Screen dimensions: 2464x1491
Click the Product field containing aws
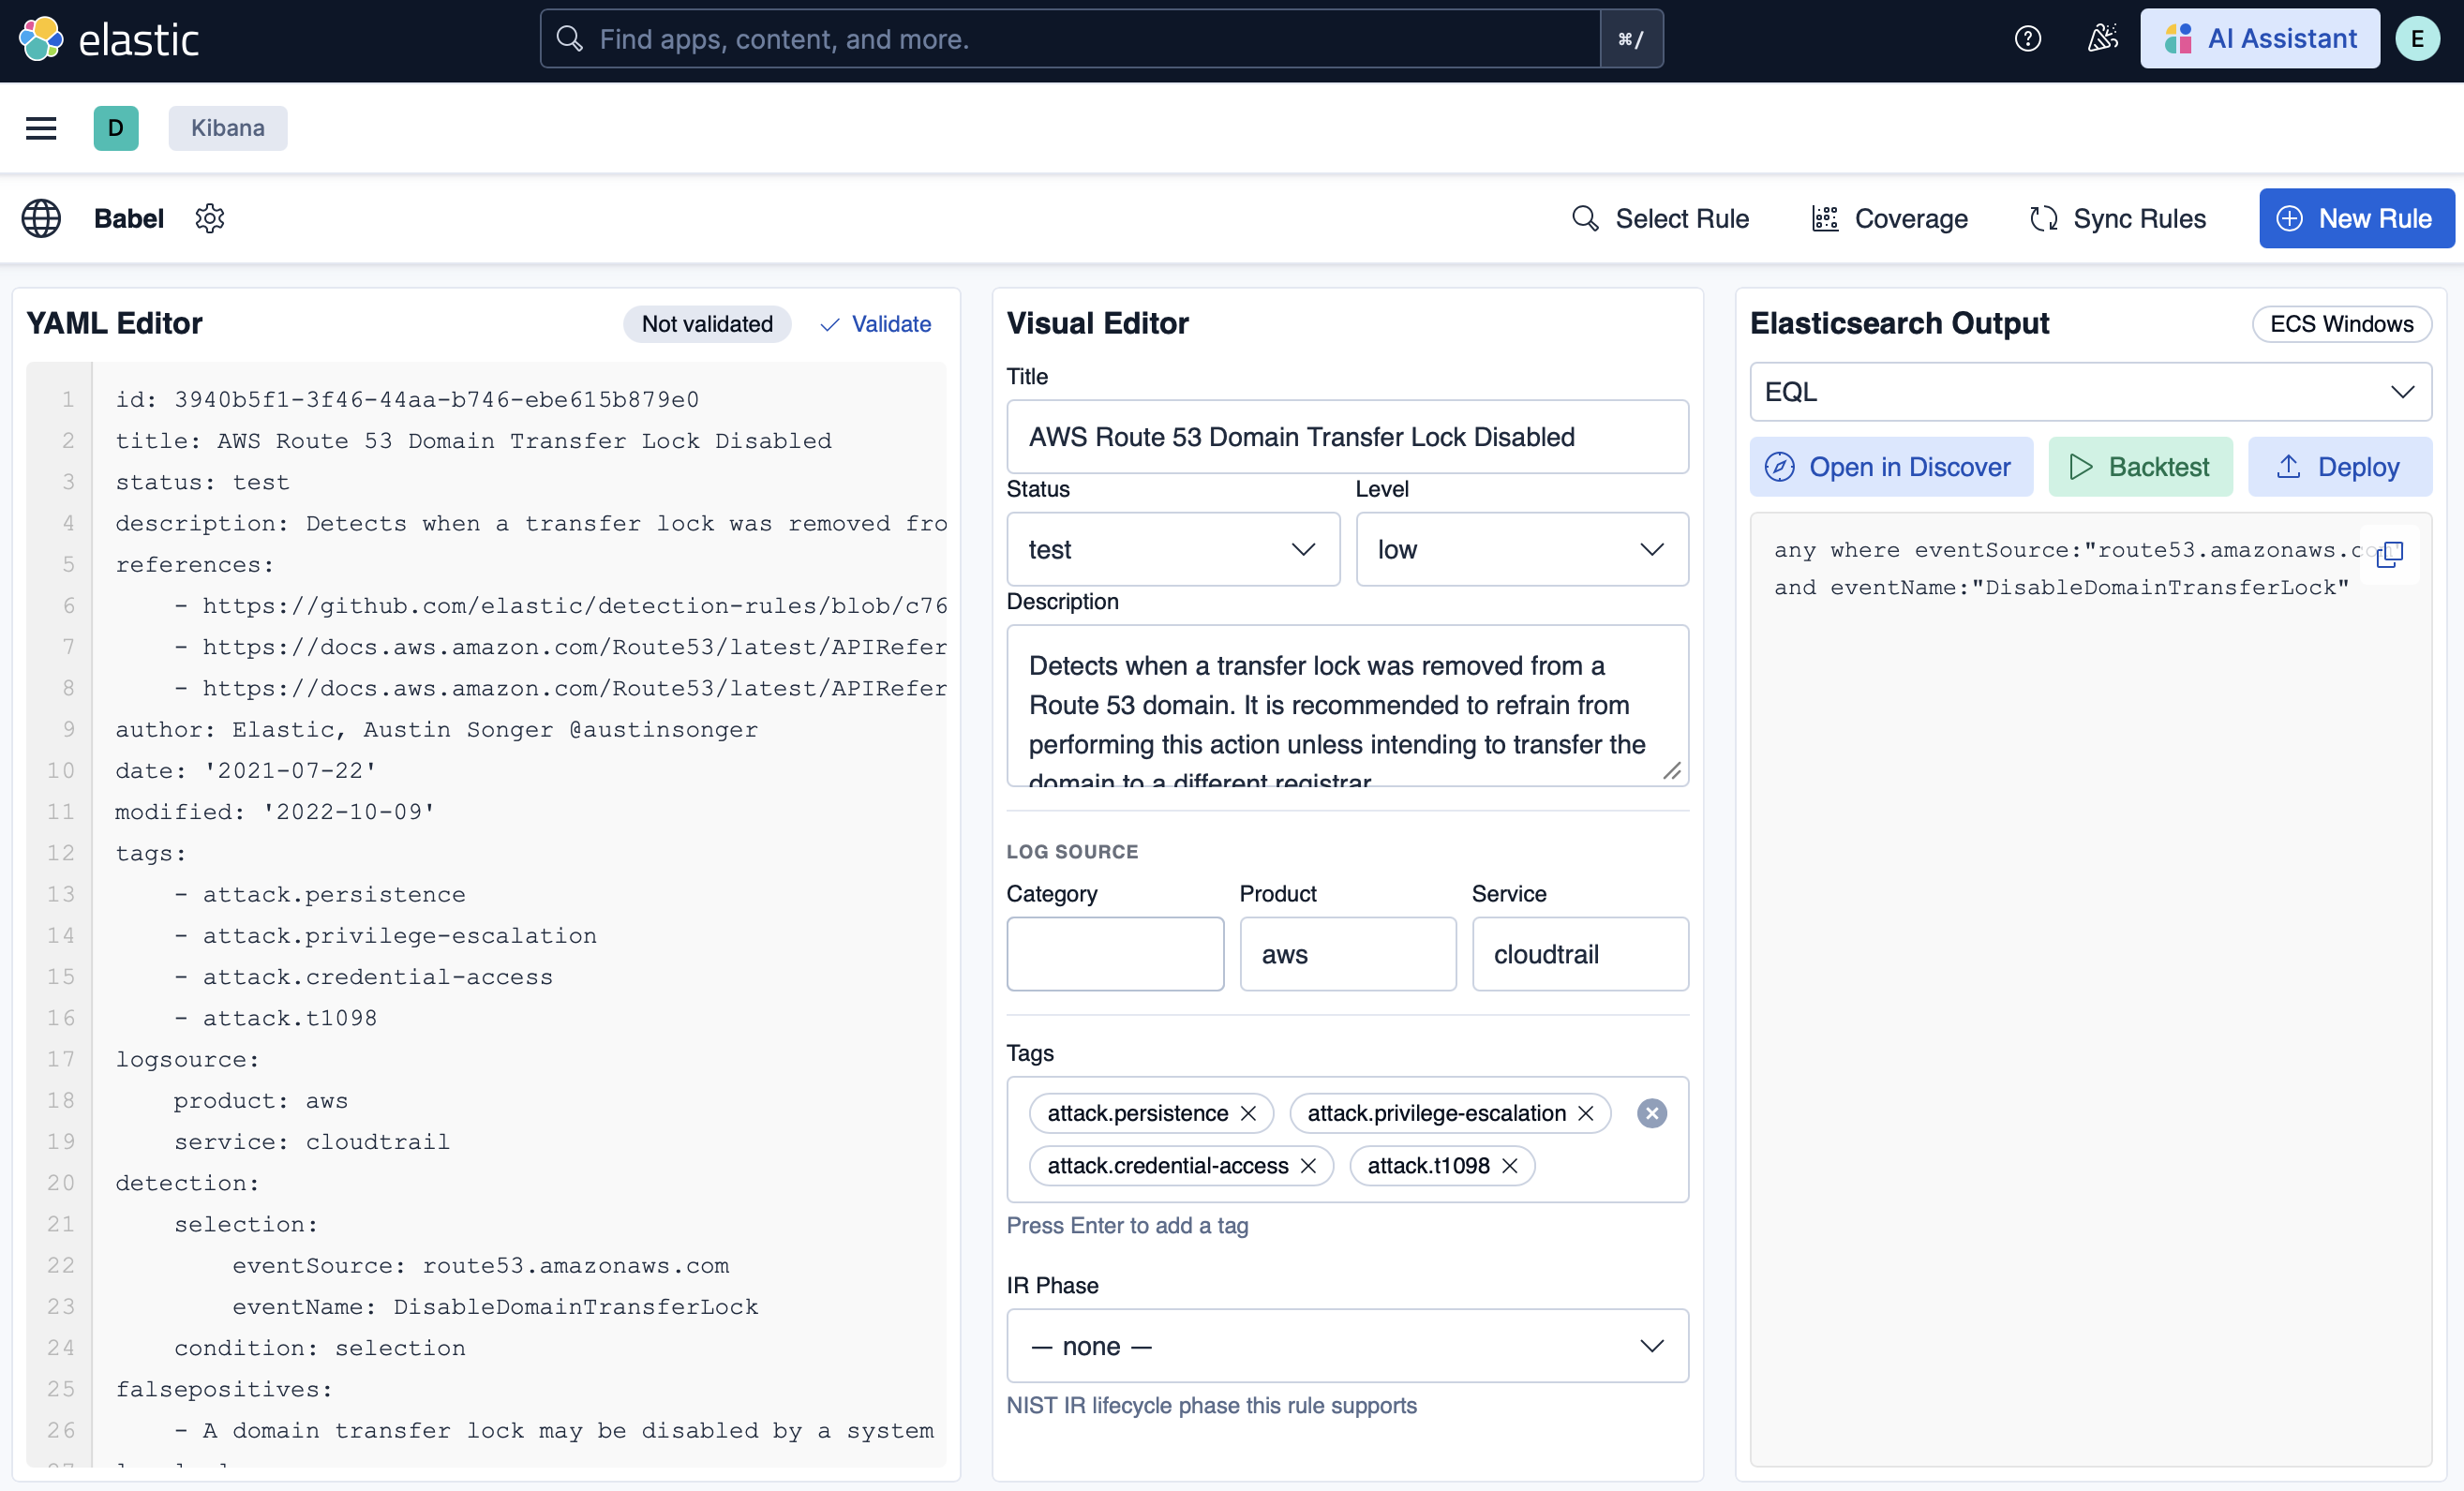click(x=1348, y=954)
